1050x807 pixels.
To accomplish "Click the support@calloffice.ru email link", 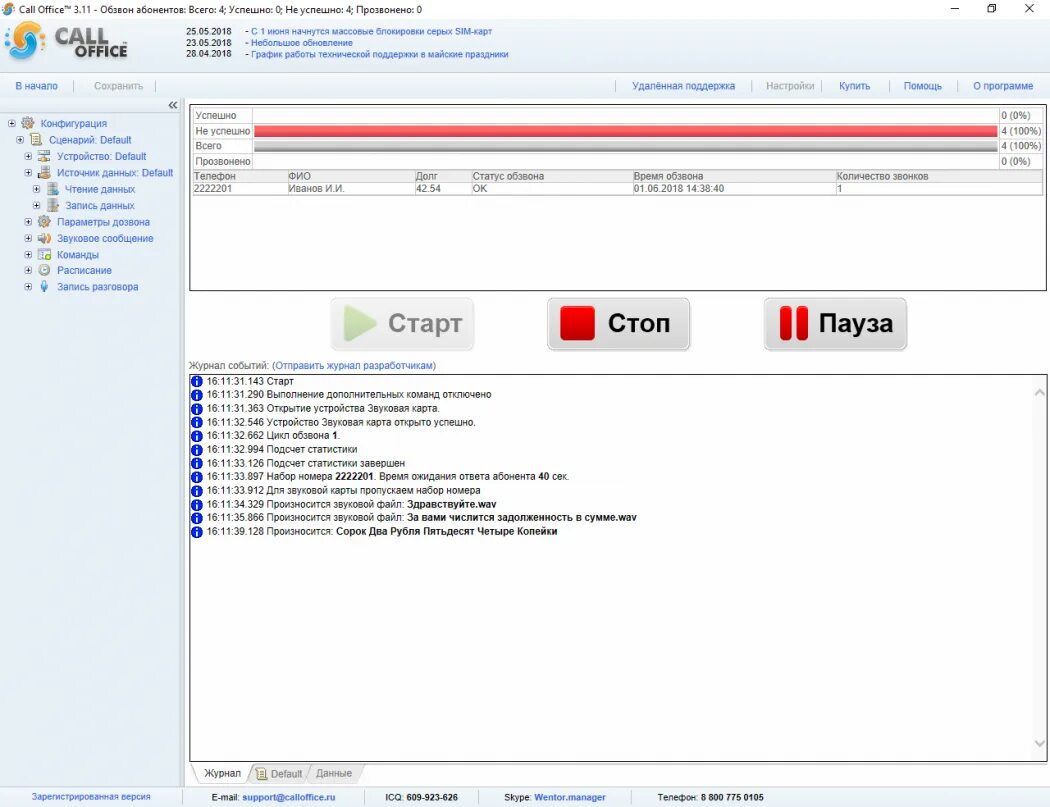I will (289, 797).
